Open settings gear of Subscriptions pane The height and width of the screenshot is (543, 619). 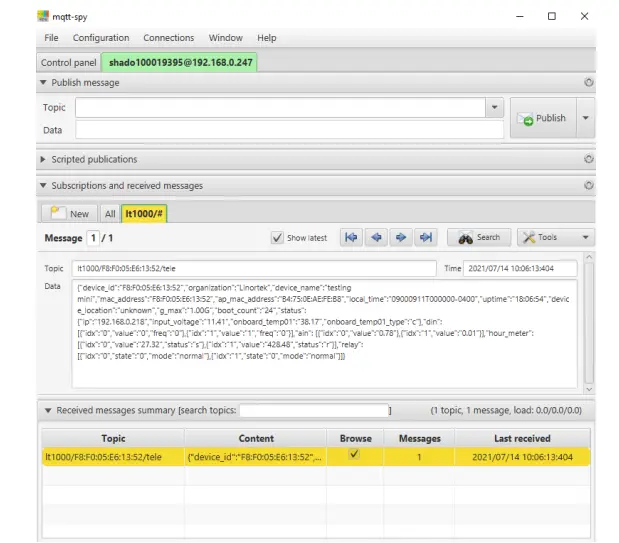[x=589, y=185]
